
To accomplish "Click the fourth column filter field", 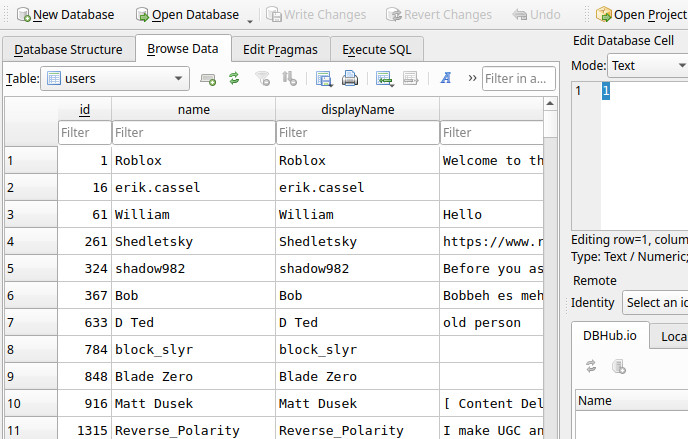I will (492, 132).
